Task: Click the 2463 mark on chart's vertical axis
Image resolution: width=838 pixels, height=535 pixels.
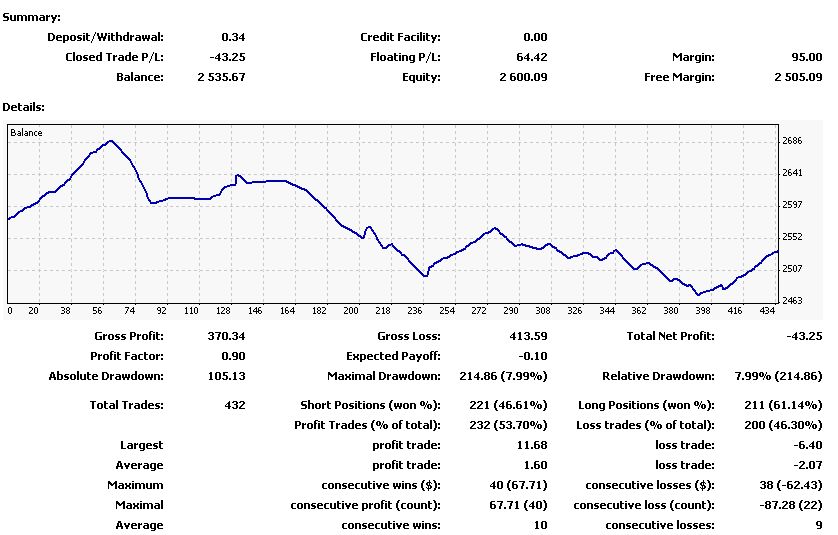Action: [792, 300]
